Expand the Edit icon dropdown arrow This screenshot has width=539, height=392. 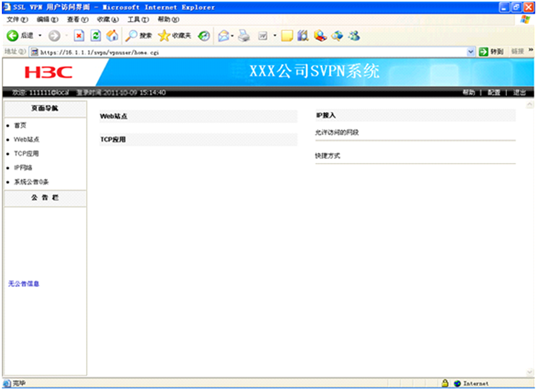coord(275,35)
